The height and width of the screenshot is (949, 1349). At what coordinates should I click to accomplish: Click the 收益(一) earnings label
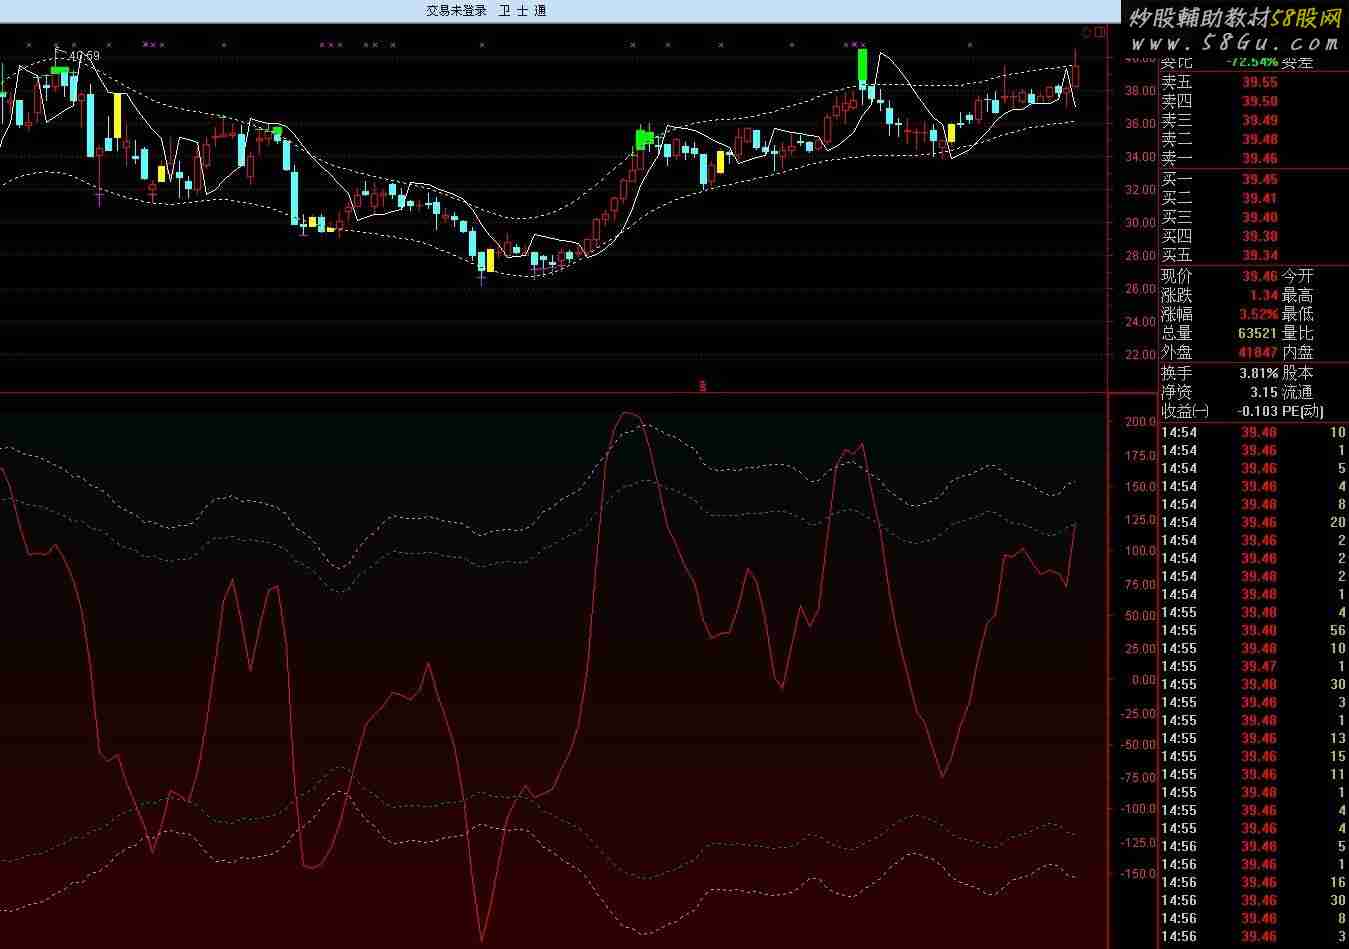coord(1185,411)
